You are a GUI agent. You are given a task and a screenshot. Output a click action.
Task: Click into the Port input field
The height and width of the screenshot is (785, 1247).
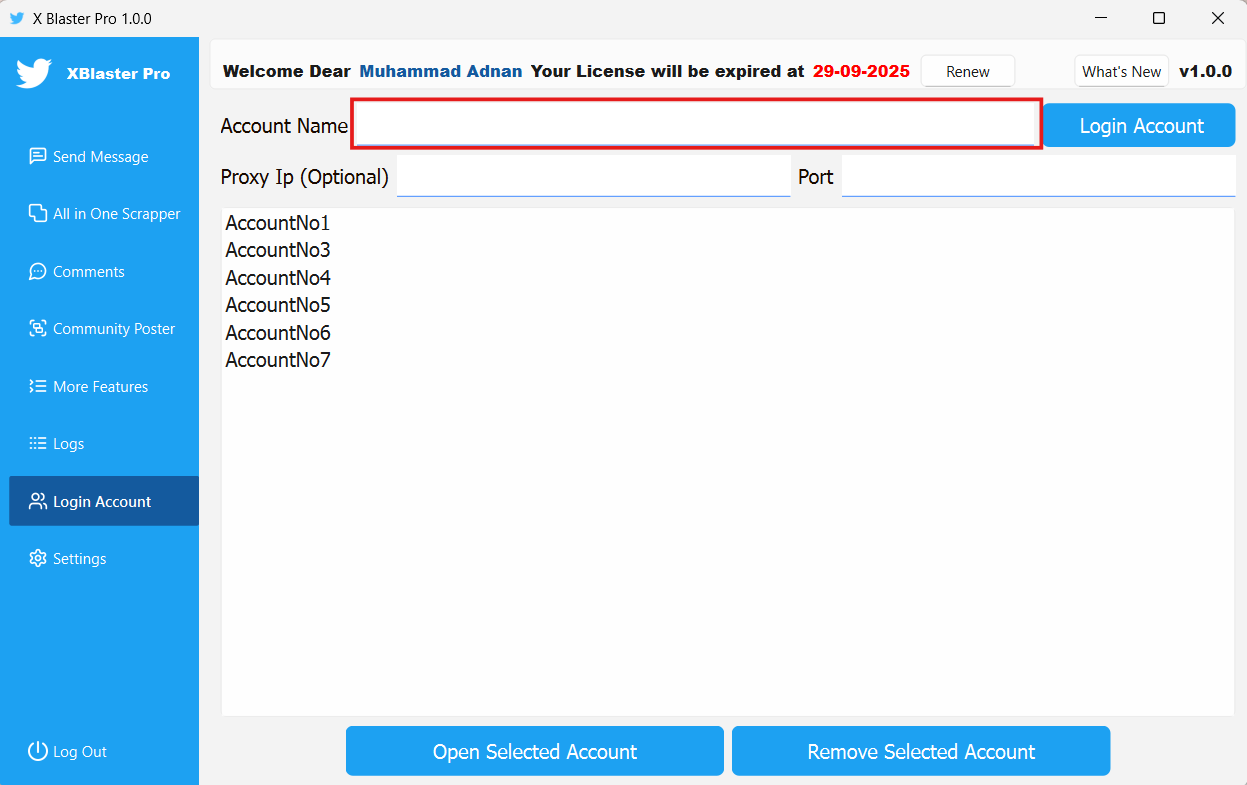tap(1038, 177)
